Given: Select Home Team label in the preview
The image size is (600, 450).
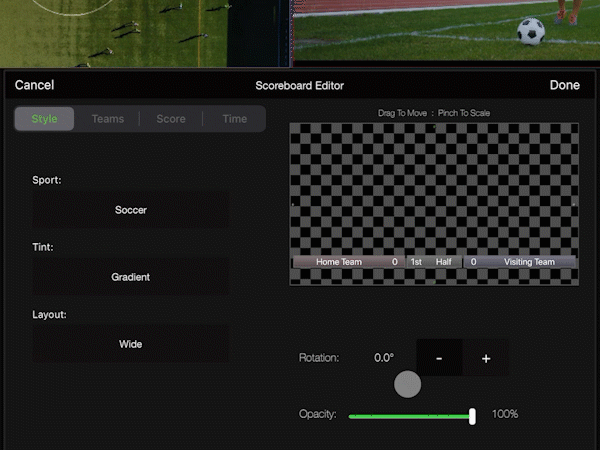Looking at the screenshot, I should [339, 262].
